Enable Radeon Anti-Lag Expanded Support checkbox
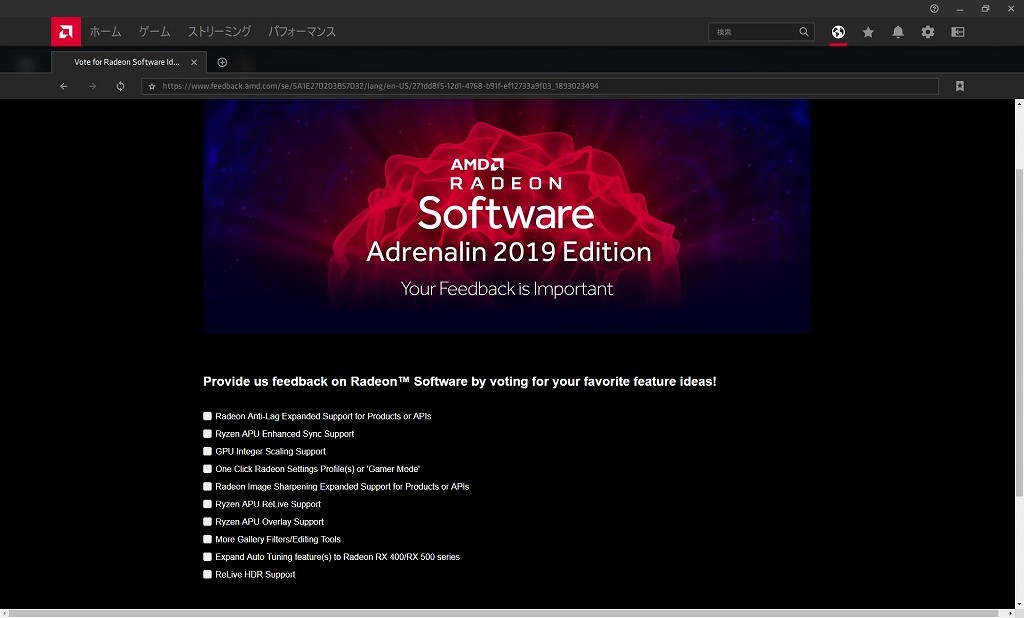This screenshot has width=1024, height=618. pos(208,416)
